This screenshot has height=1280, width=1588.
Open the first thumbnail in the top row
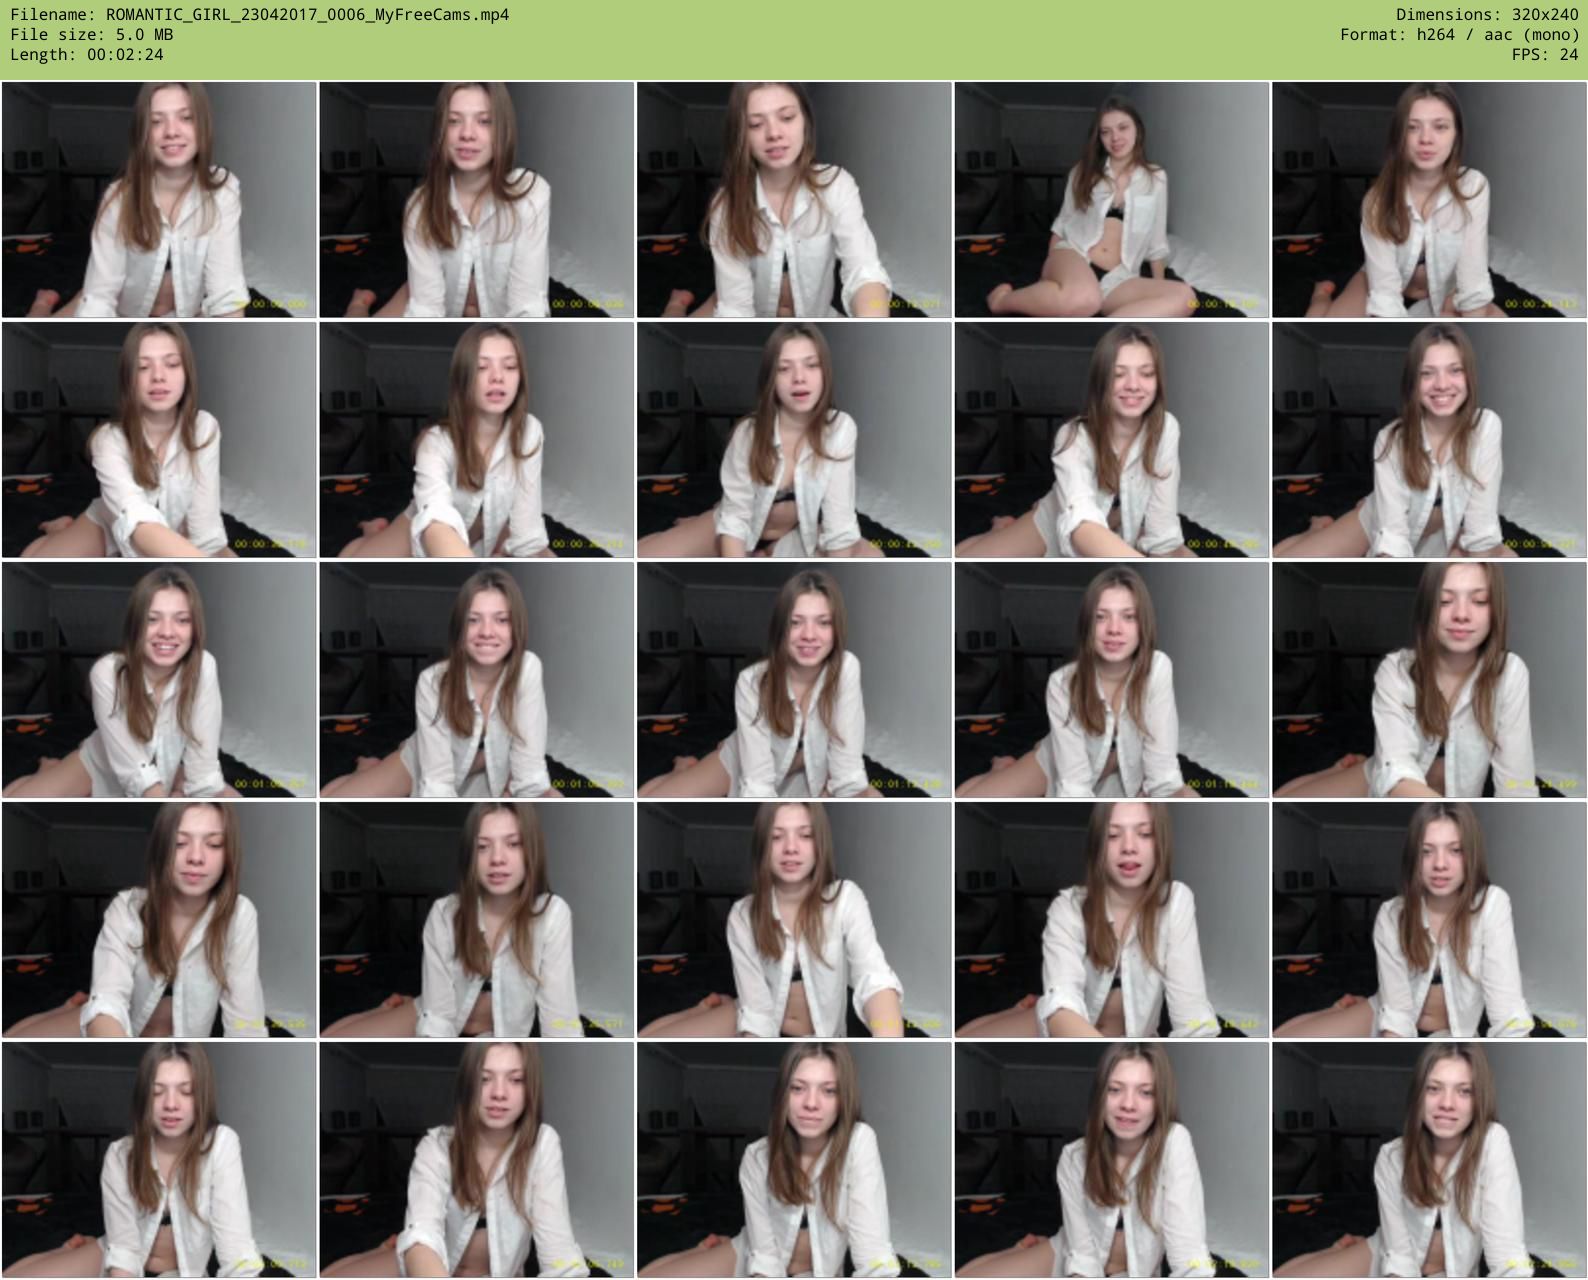click(x=159, y=200)
